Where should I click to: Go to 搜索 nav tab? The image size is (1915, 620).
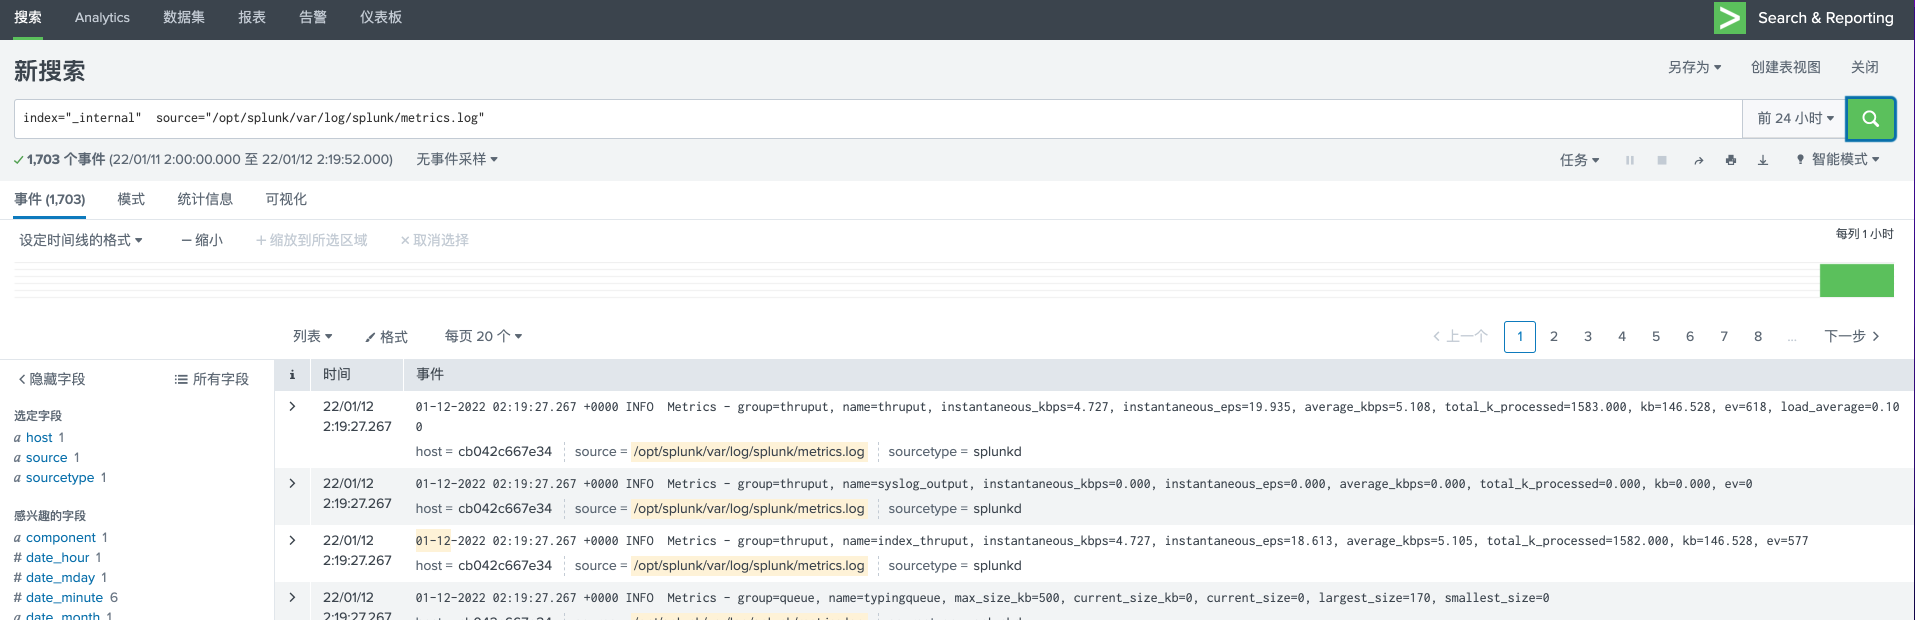tap(28, 18)
